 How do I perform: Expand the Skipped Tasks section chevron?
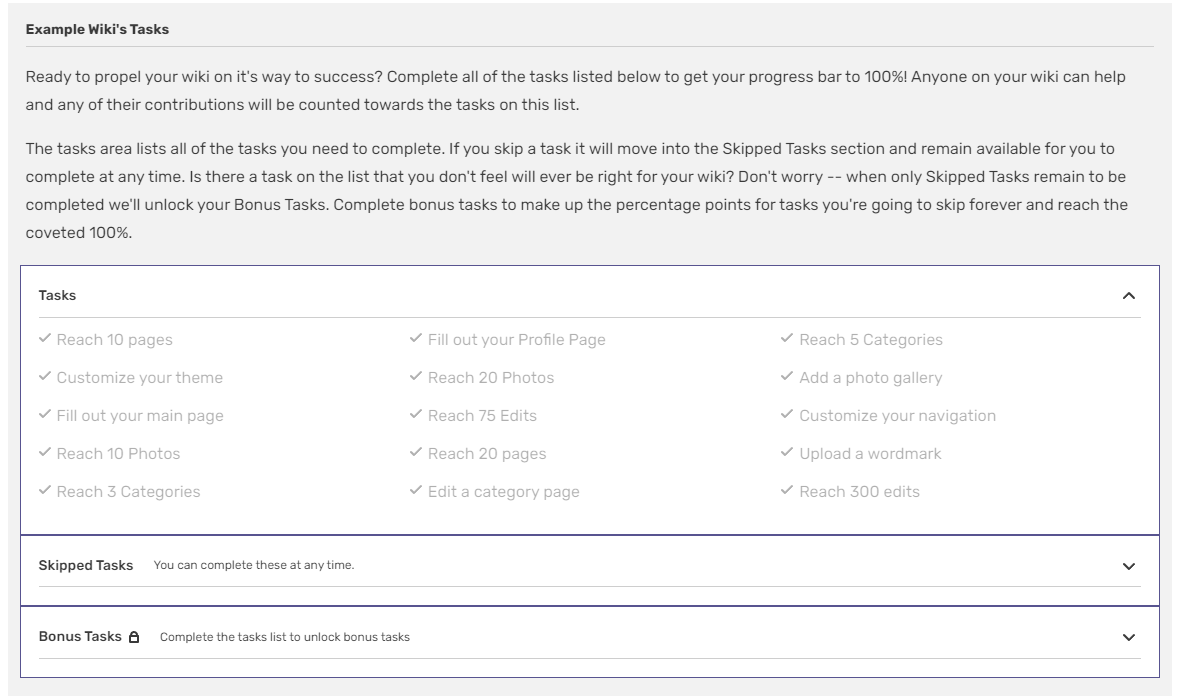click(x=1129, y=566)
